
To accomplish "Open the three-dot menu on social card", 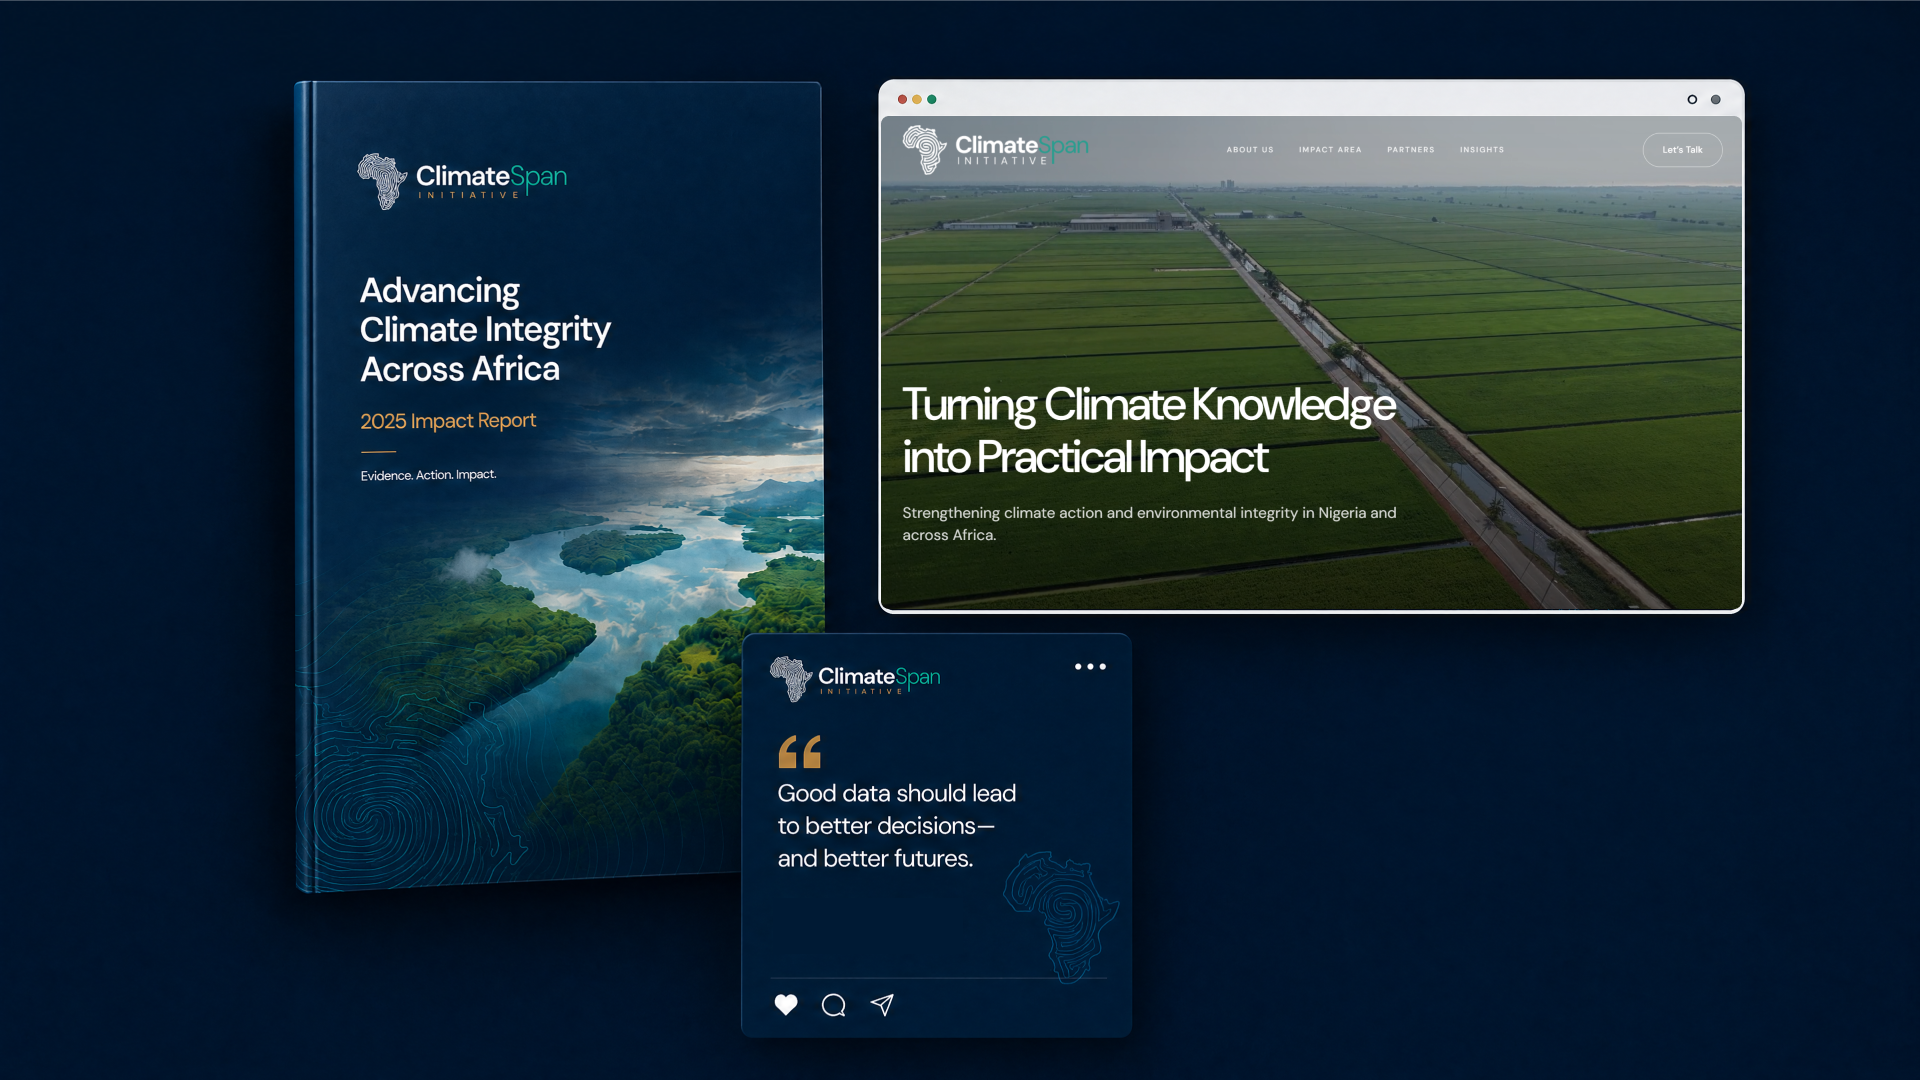I will click(x=1090, y=666).
